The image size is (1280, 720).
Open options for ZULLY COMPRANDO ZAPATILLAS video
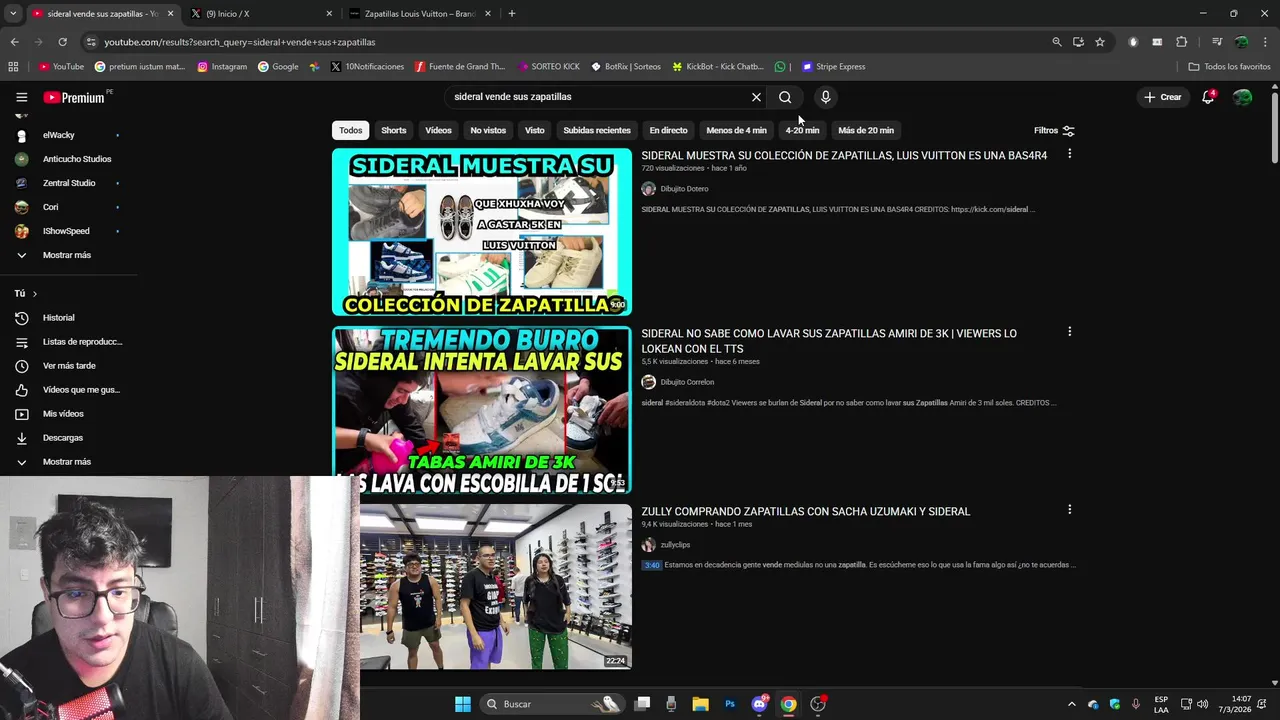(1069, 510)
